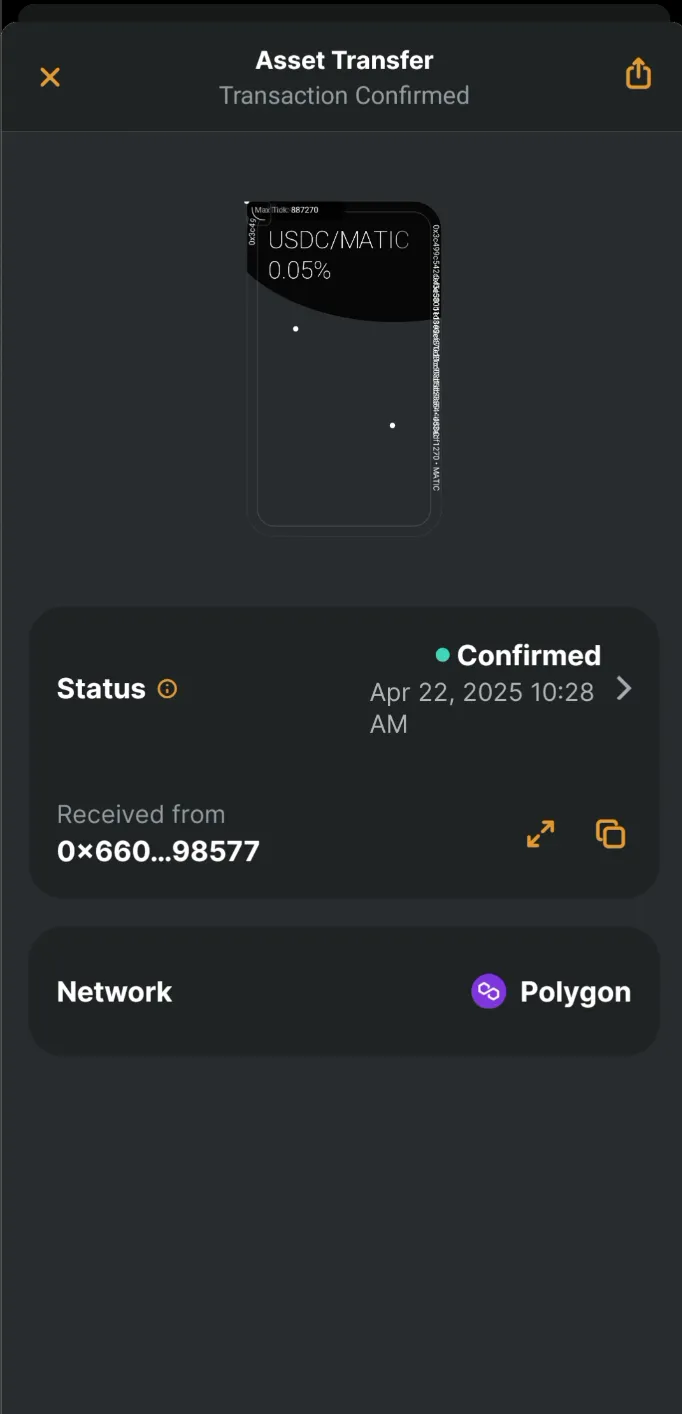Viewport: 682px width, 1414px height.
Task: Open the share options via the share icon
Action: (x=638, y=73)
